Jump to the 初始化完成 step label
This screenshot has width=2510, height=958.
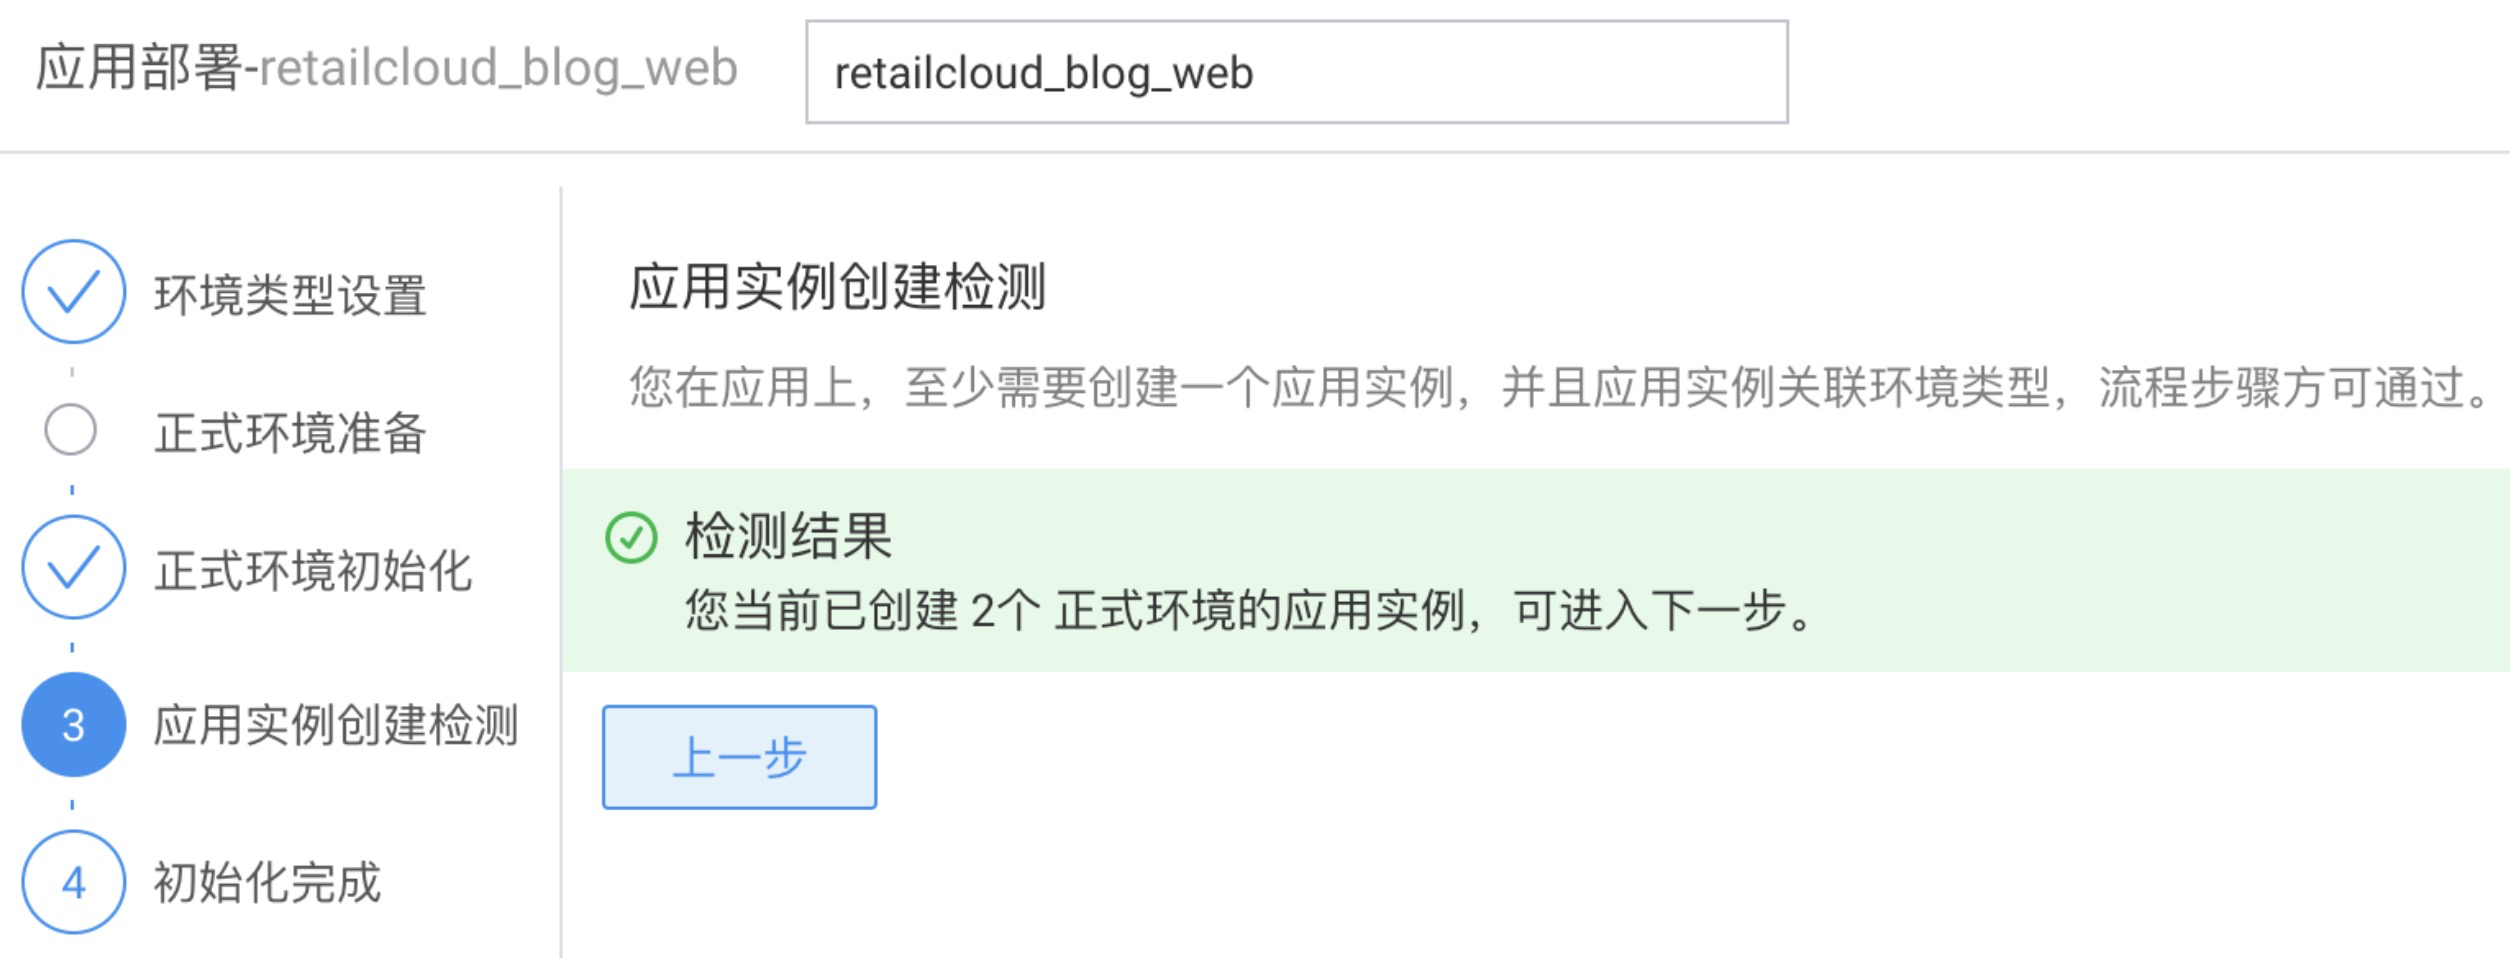[x=267, y=883]
